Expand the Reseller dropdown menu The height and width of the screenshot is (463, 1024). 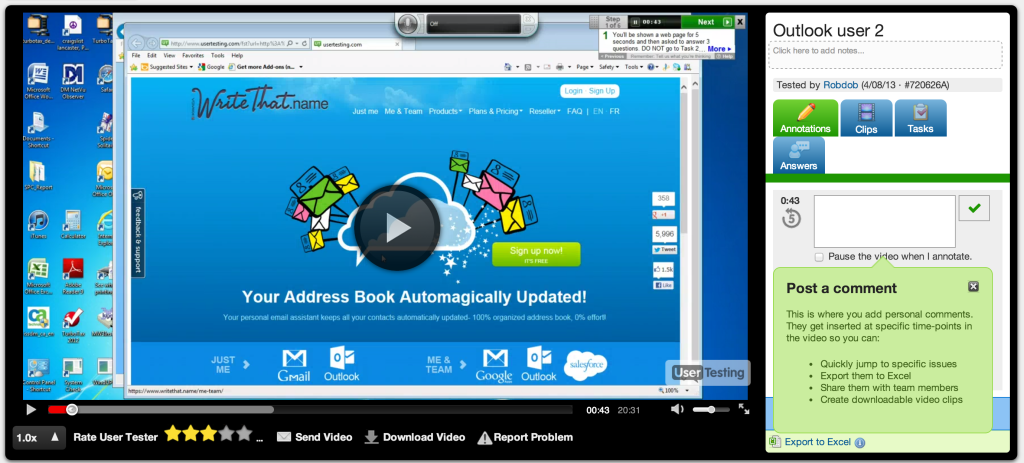pos(545,111)
